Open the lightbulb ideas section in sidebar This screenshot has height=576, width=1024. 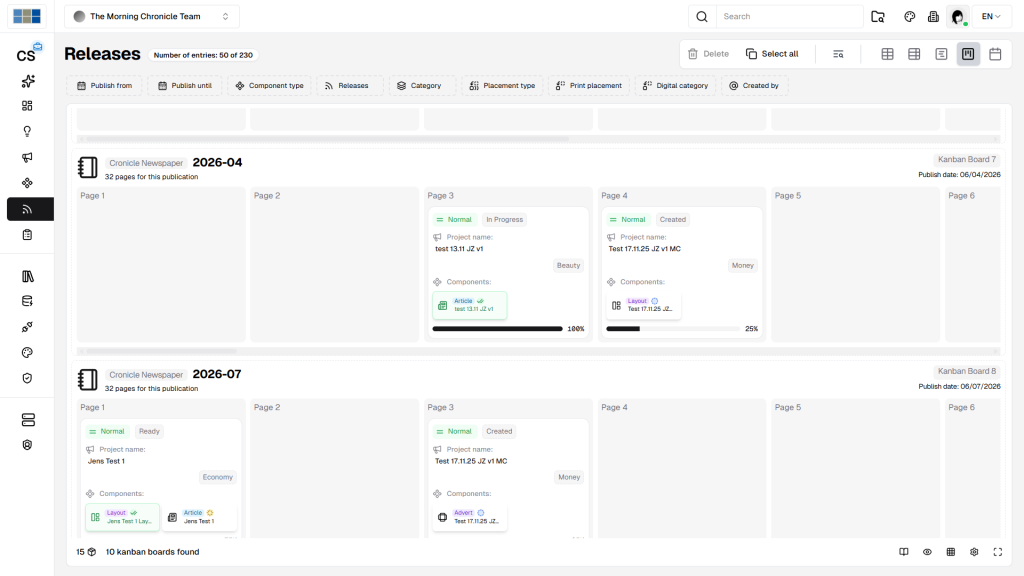[x=27, y=131]
